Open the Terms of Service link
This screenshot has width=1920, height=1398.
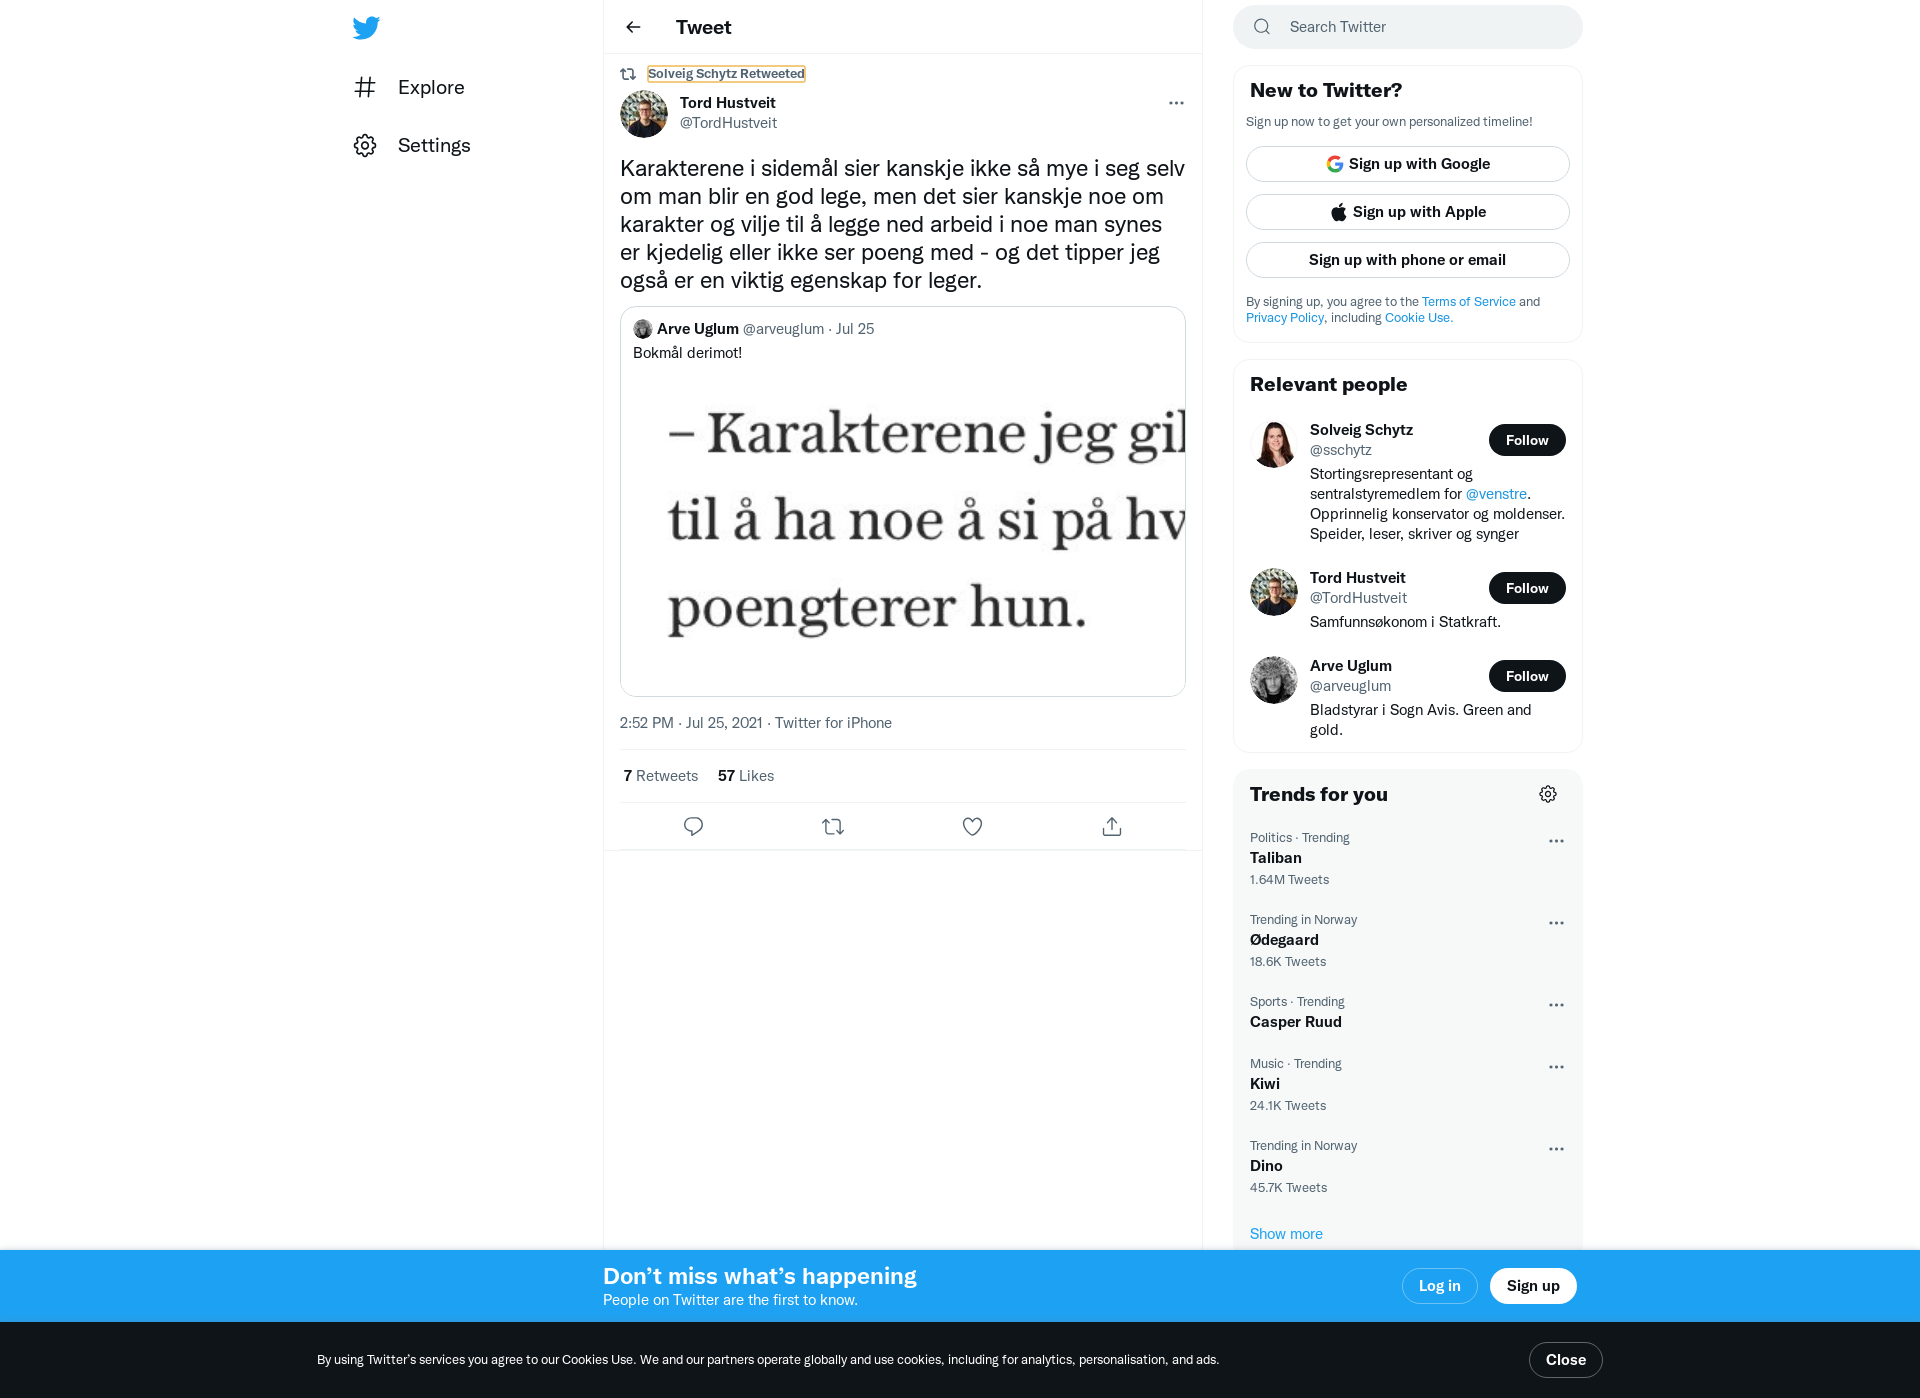click(1469, 302)
